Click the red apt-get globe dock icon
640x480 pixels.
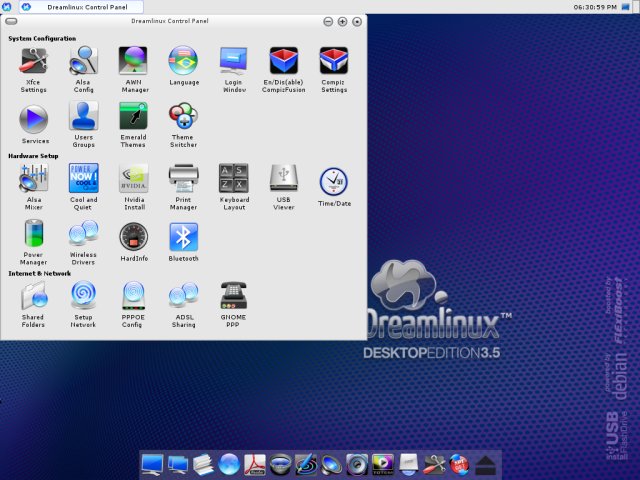[x=460, y=465]
